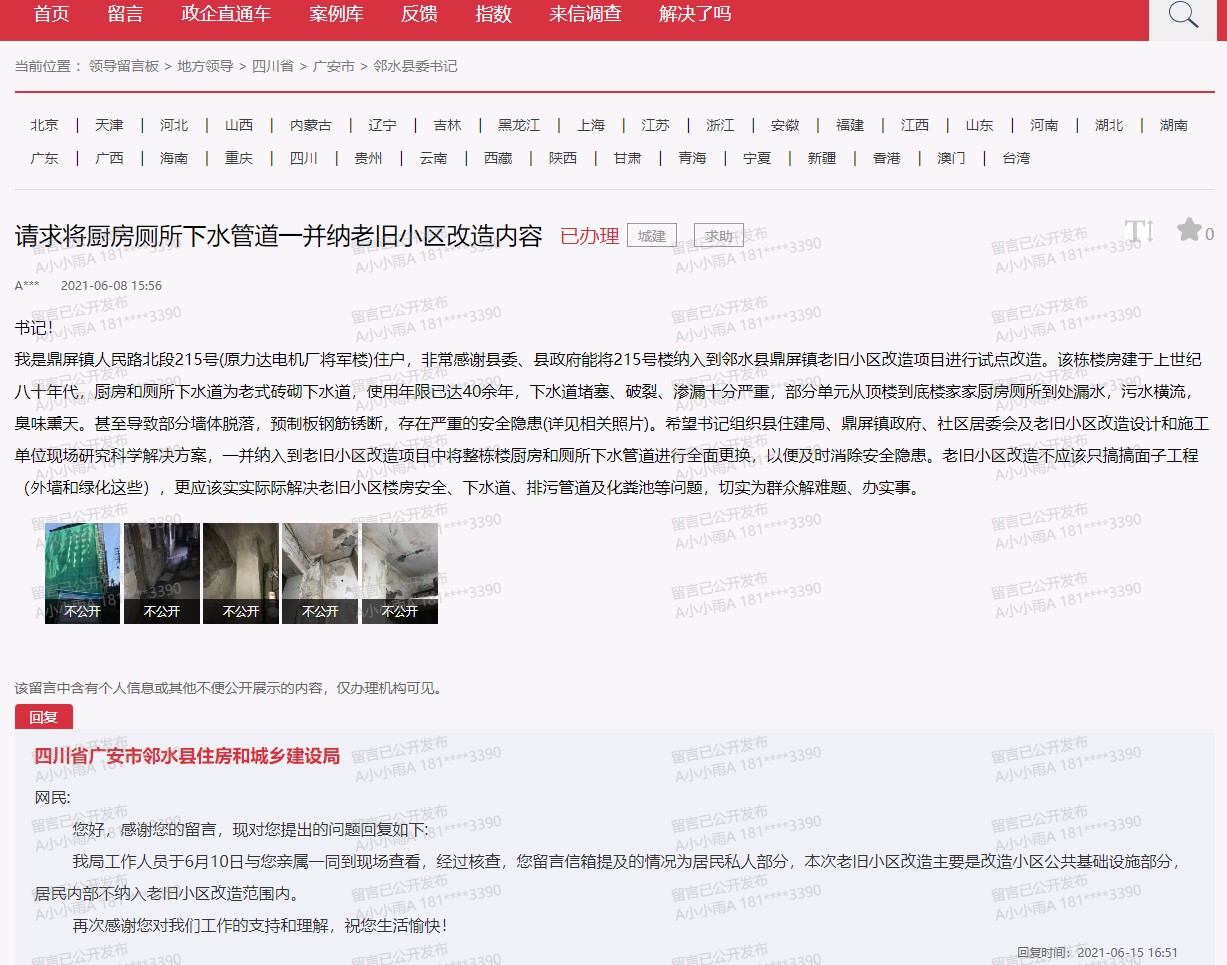
Task: Go to 政企直通车 in the navigation bar
Action: (x=226, y=14)
